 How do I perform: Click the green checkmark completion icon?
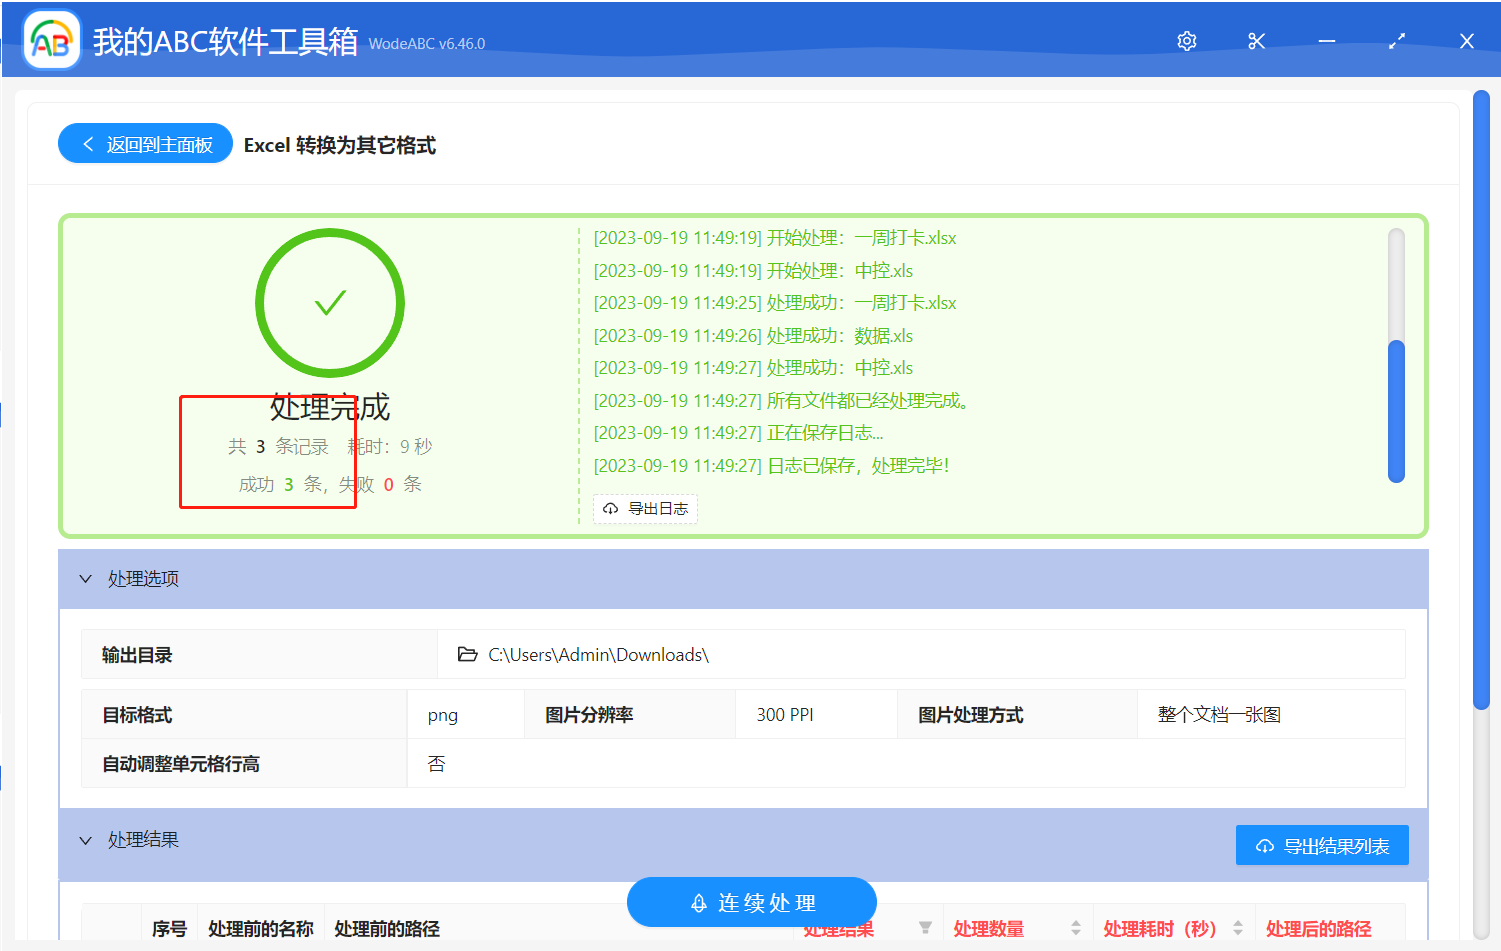(x=330, y=302)
